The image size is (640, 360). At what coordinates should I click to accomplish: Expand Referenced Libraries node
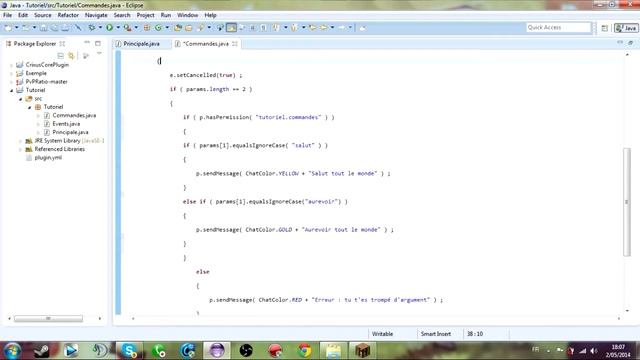coord(20,149)
